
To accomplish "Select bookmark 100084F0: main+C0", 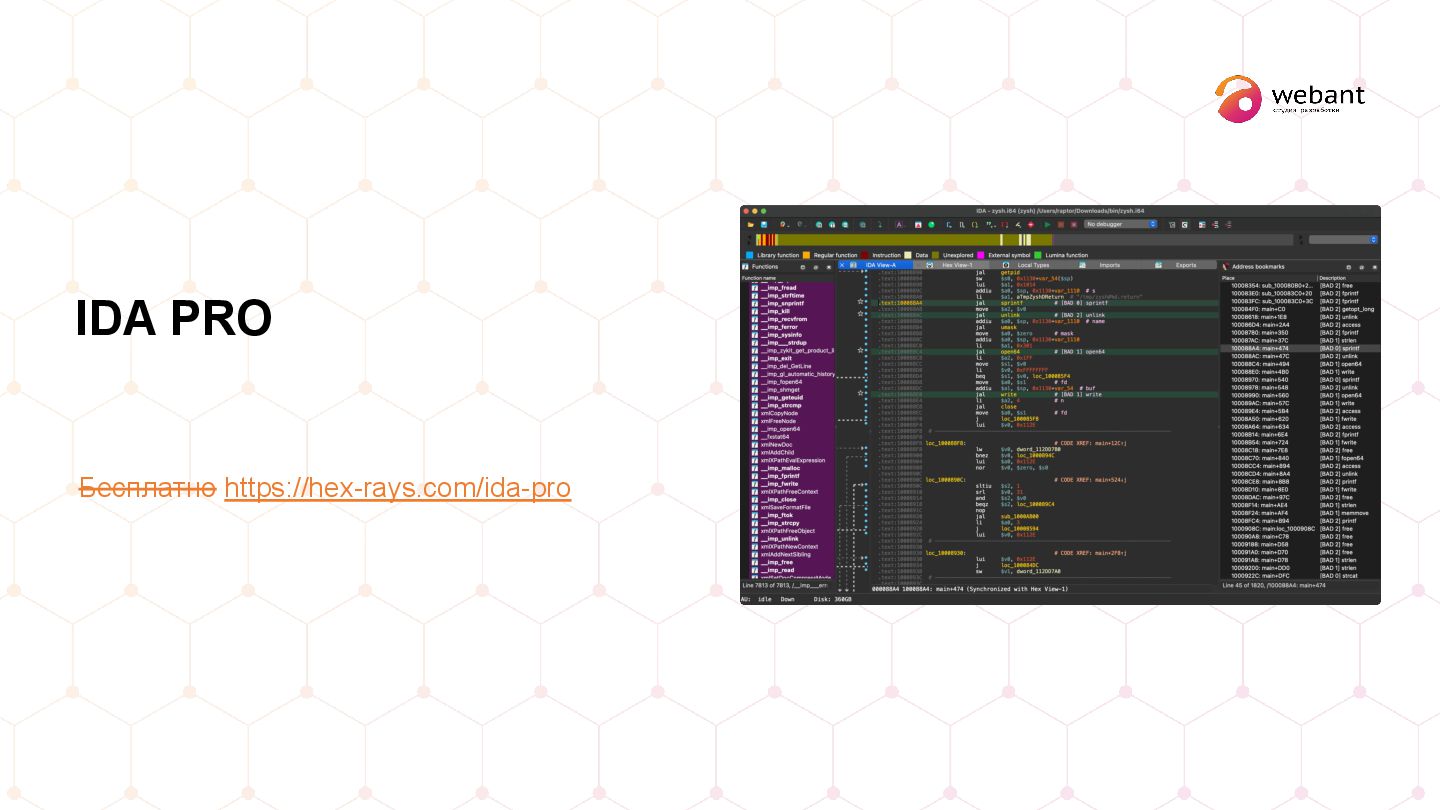I will 1300,309.
